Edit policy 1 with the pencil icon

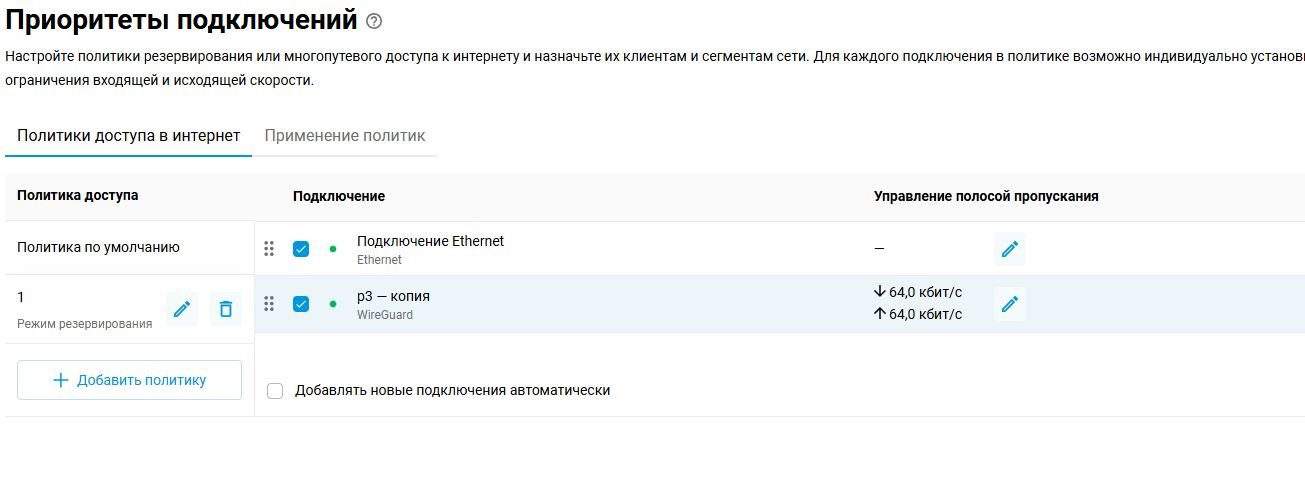[182, 309]
